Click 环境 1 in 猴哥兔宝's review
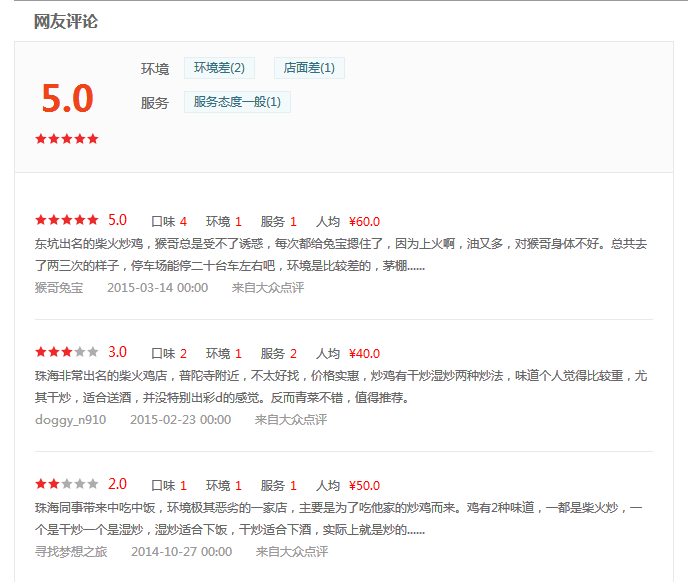The width and height of the screenshot is (688, 582). coord(224,222)
